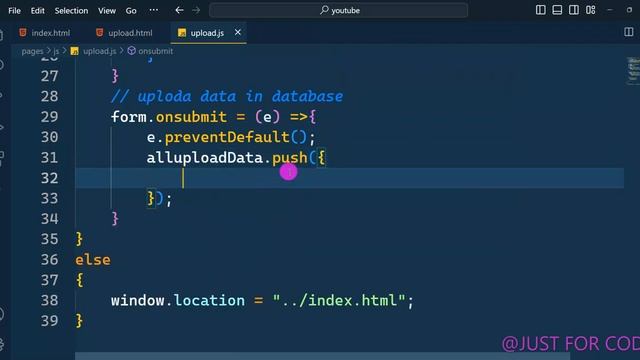
Task: Toggle the primary side bar layout icon
Action: coord(540,10)
